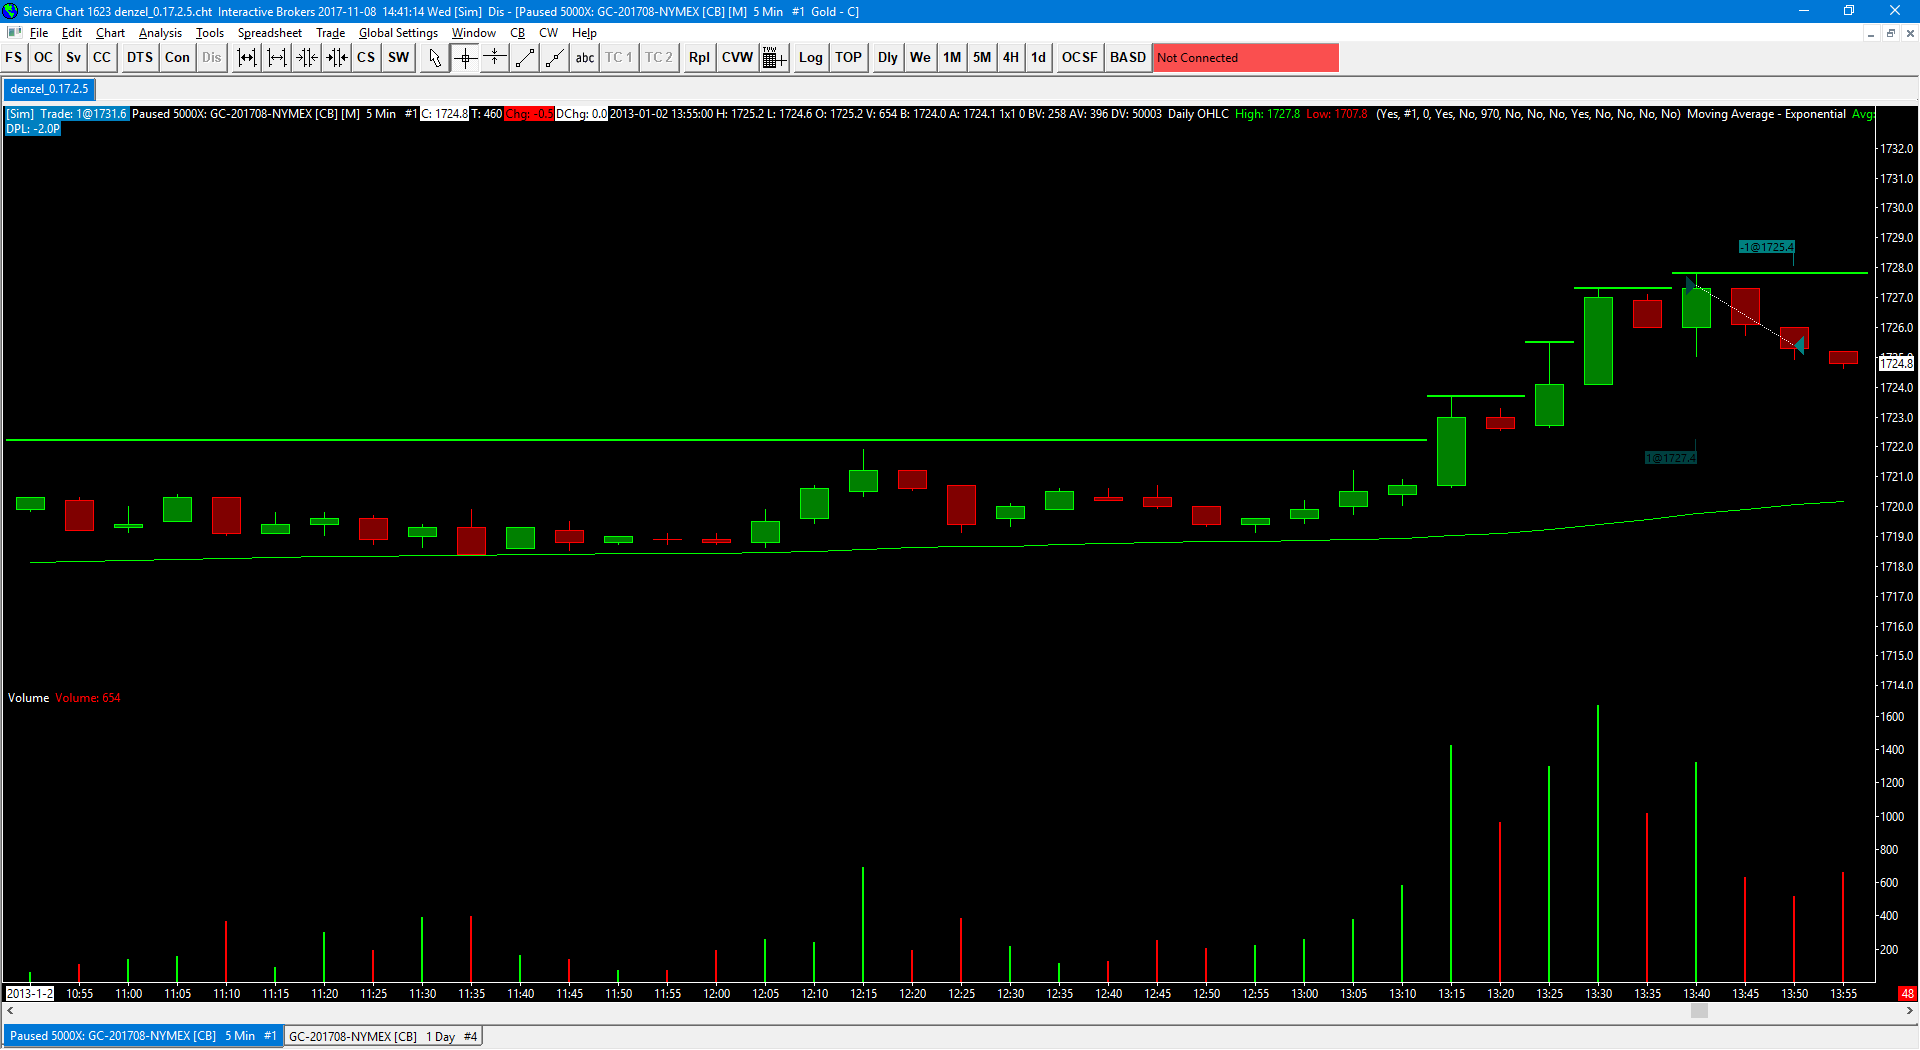Click the expand bar spacing icon
1920x1050 pixels.
tap(247, 58)
